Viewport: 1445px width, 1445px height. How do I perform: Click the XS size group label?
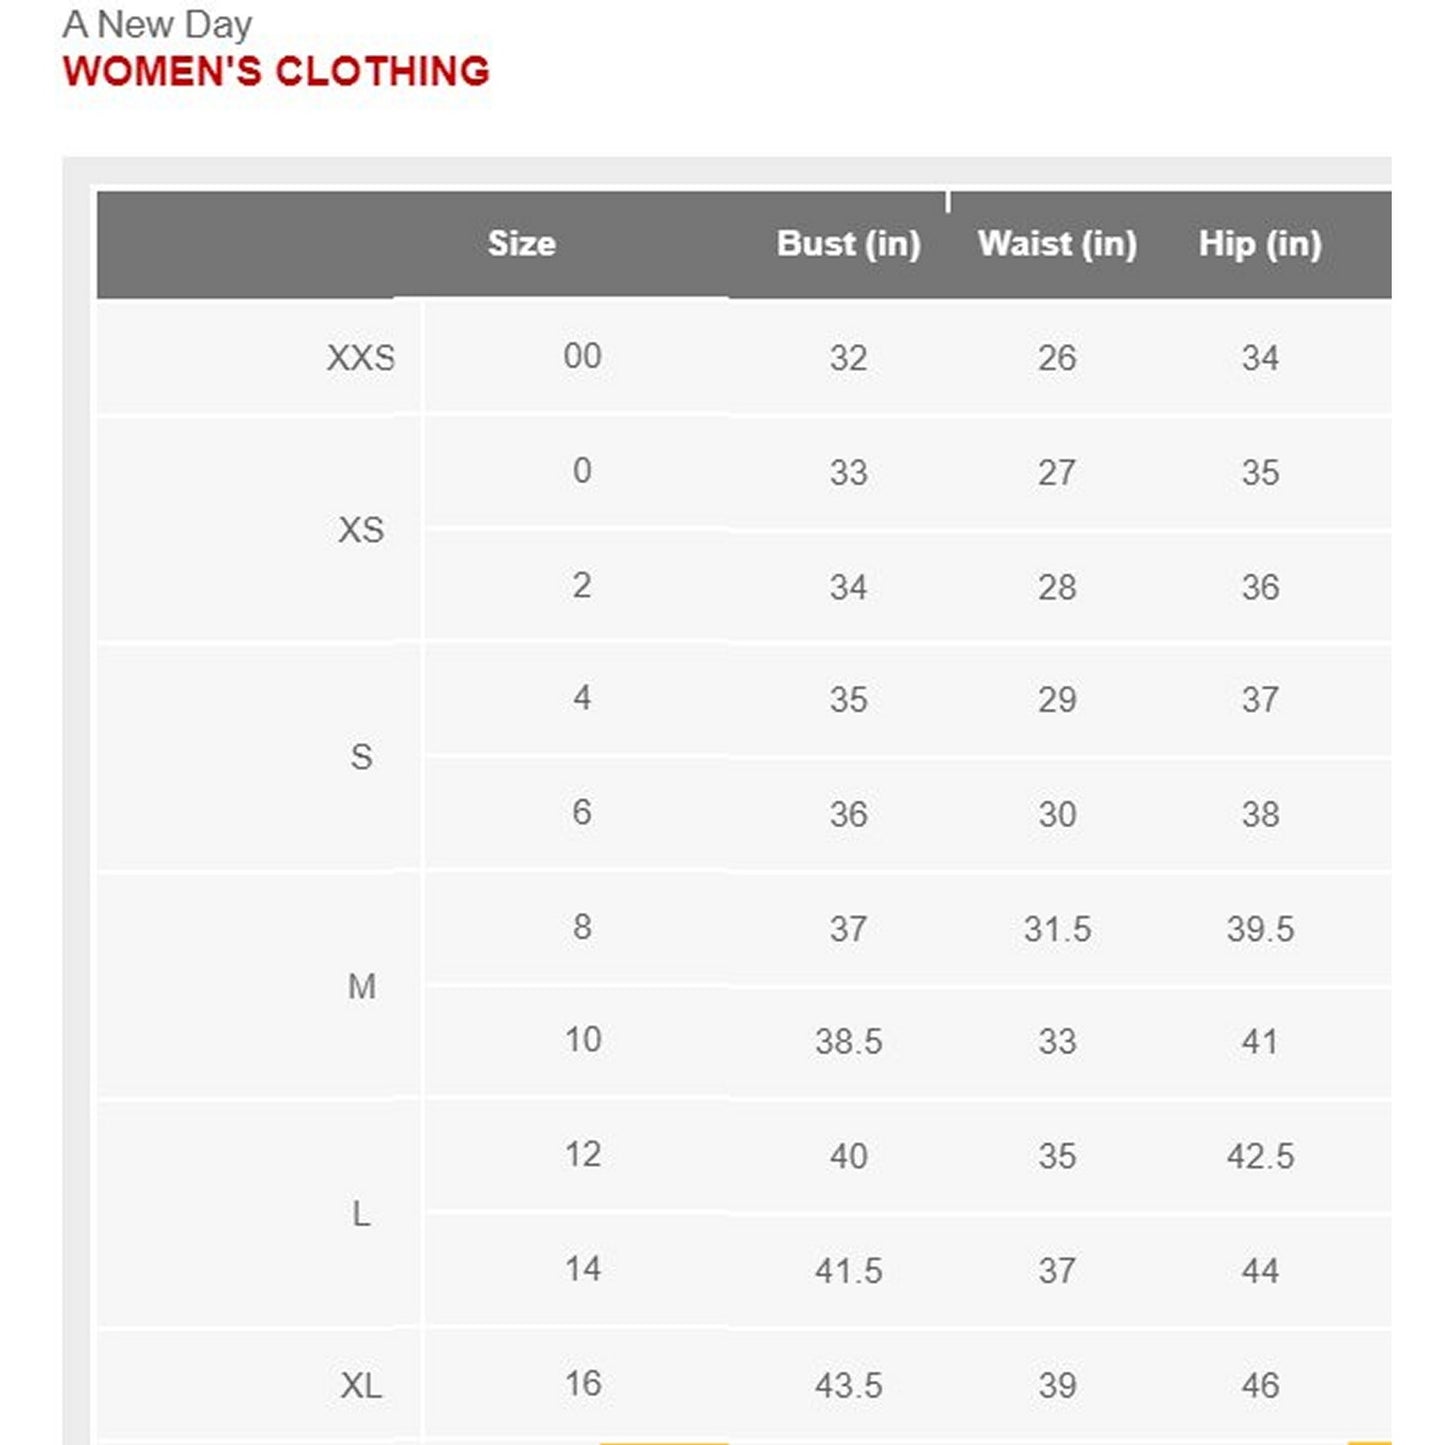click(x=361, y=530)
